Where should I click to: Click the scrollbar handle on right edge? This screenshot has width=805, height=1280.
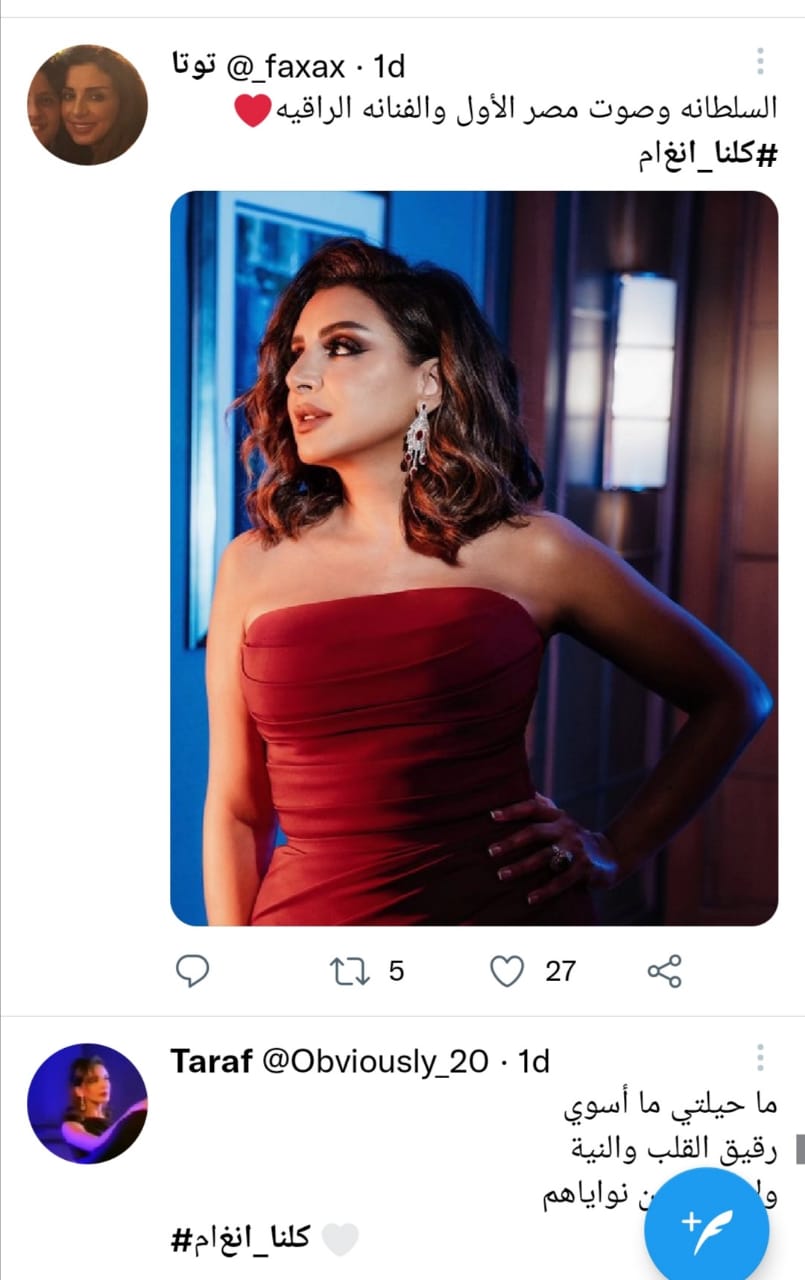[x=800, y=1150]
